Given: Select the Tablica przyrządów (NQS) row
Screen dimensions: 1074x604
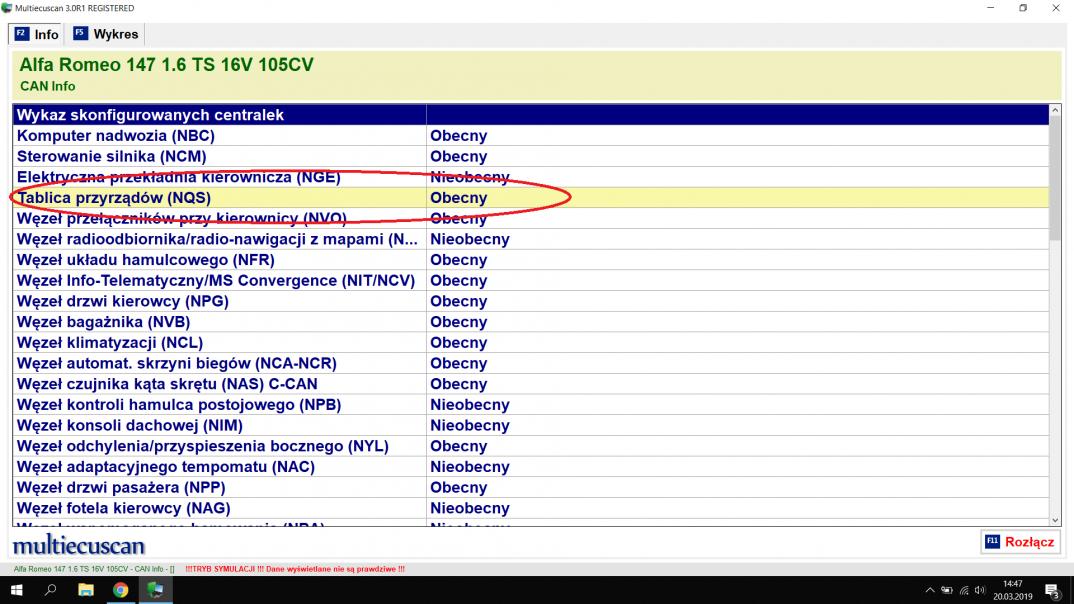Looking at the screenshot, I should (x=530, y=198).
